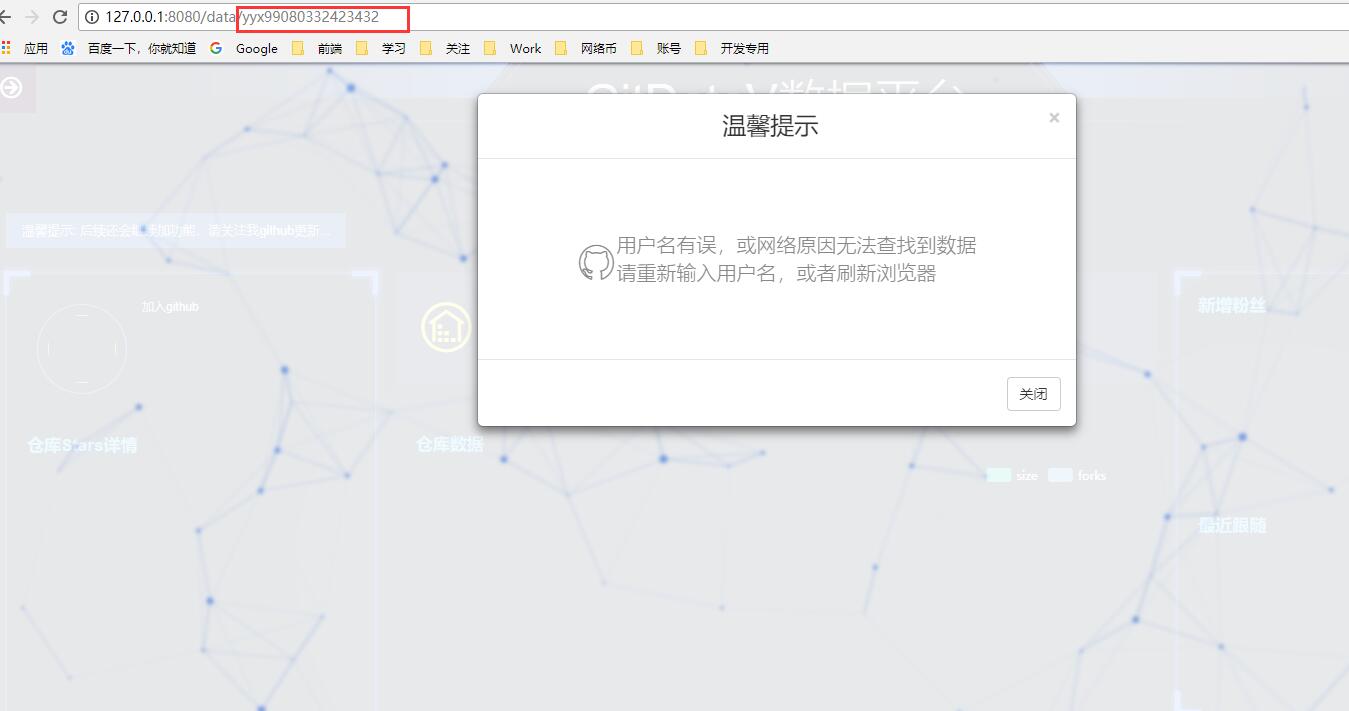Click the GitHub octocat icon in dialog
Viewport: 1349px width, 711px height.
pos(596,262)
